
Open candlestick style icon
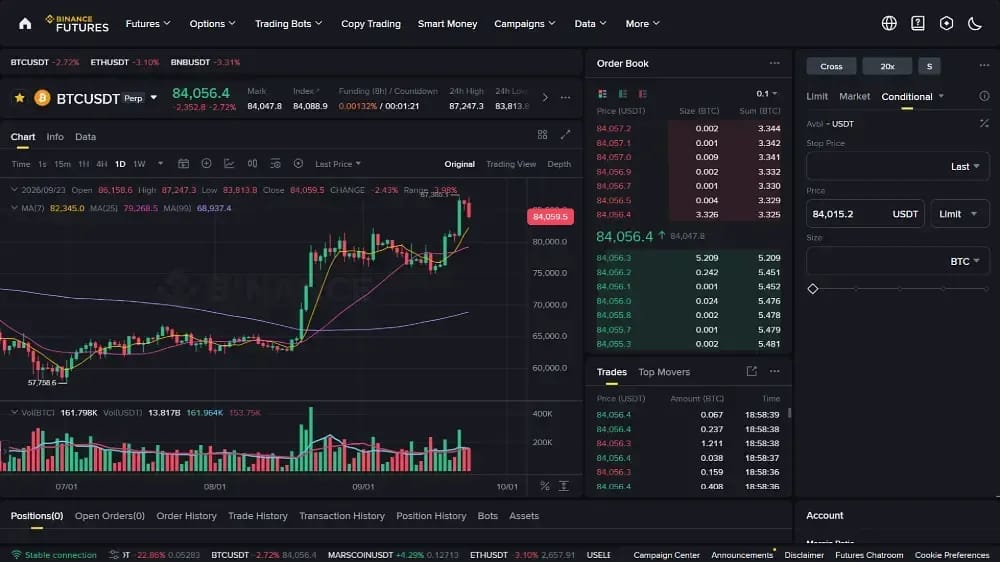coord(253,164)
